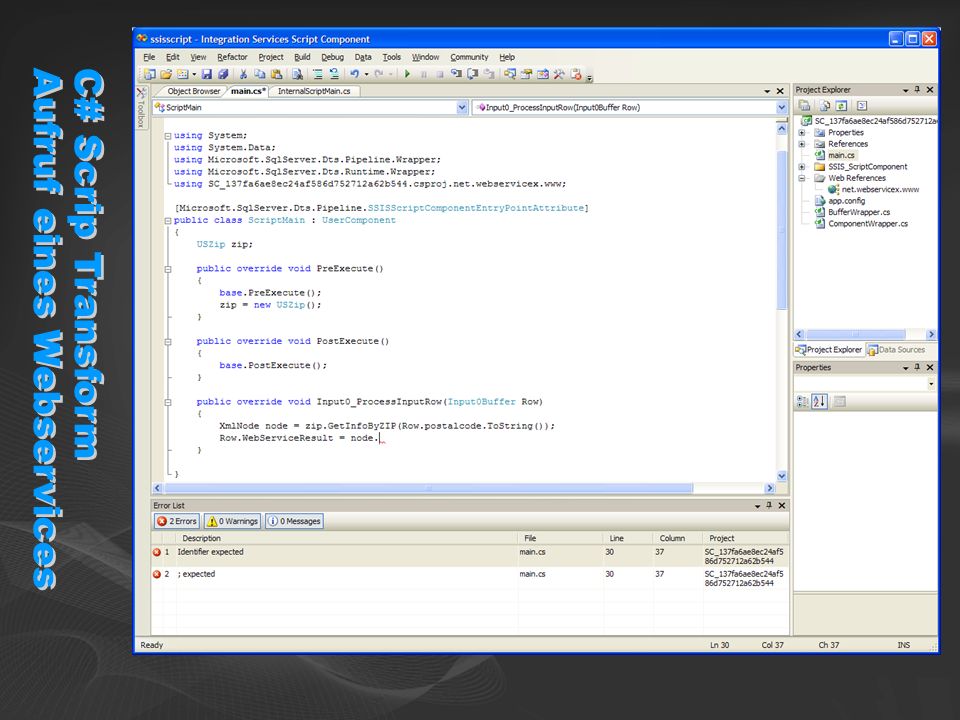
Task: Click the Comment Out Lines toolbar icon
Action: point(318,74)
